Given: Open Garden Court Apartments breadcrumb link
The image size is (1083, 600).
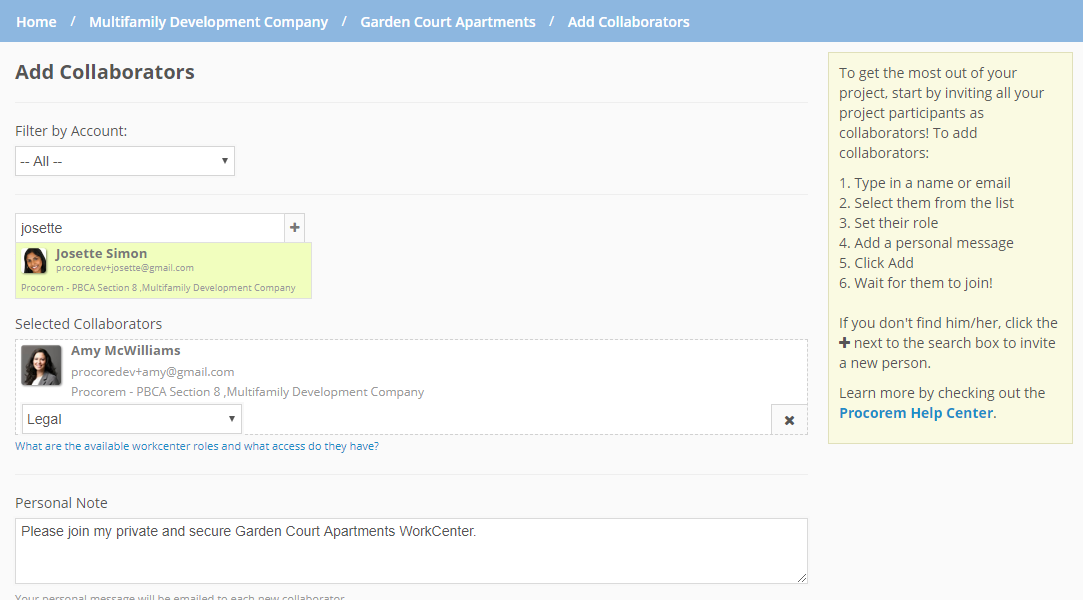Looking at the screenshot, I should 447,21.
